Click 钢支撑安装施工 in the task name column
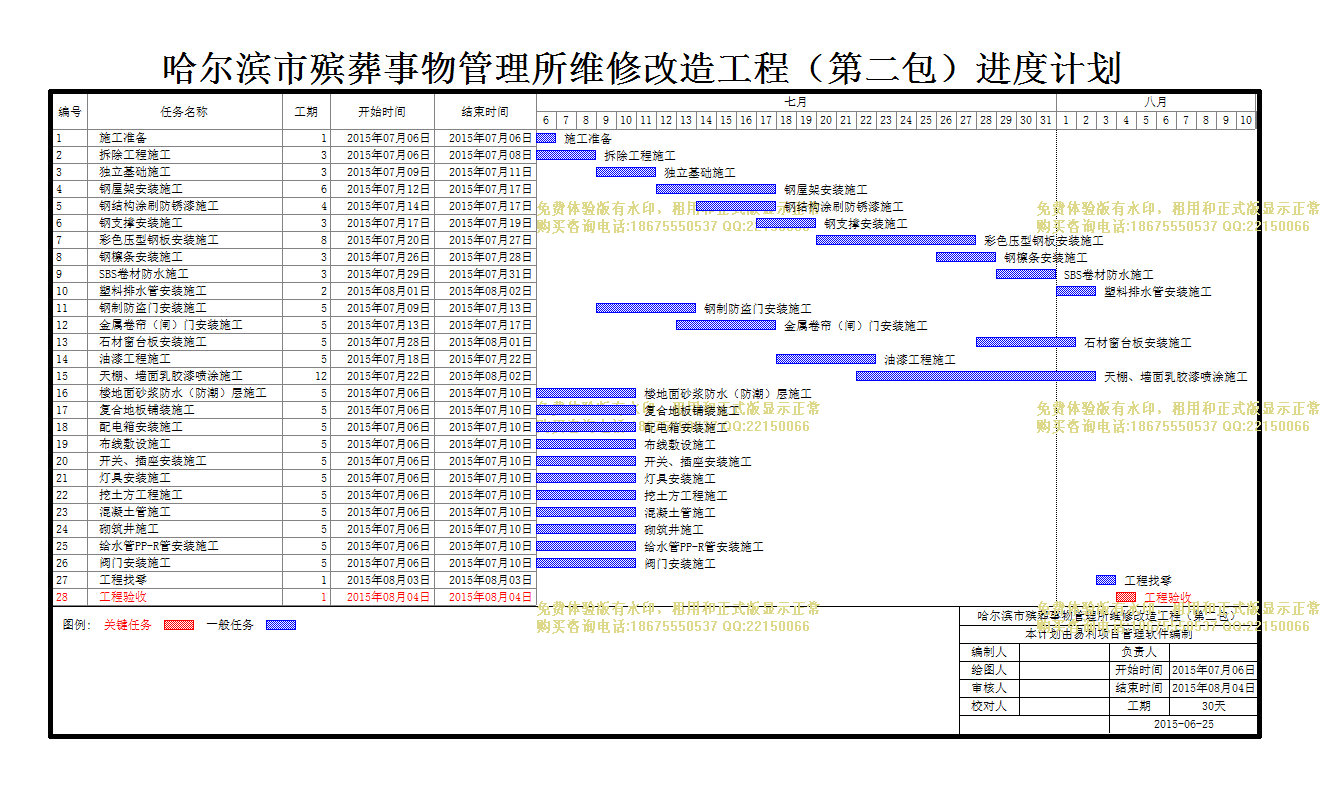The width and height of the screenshot is (1320, 785). tap(141, 223)
